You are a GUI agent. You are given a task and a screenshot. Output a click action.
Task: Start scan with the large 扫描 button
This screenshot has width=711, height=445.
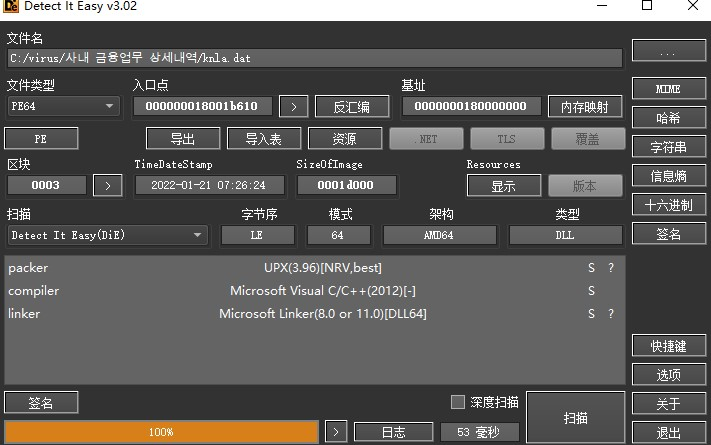click(575, 417)
